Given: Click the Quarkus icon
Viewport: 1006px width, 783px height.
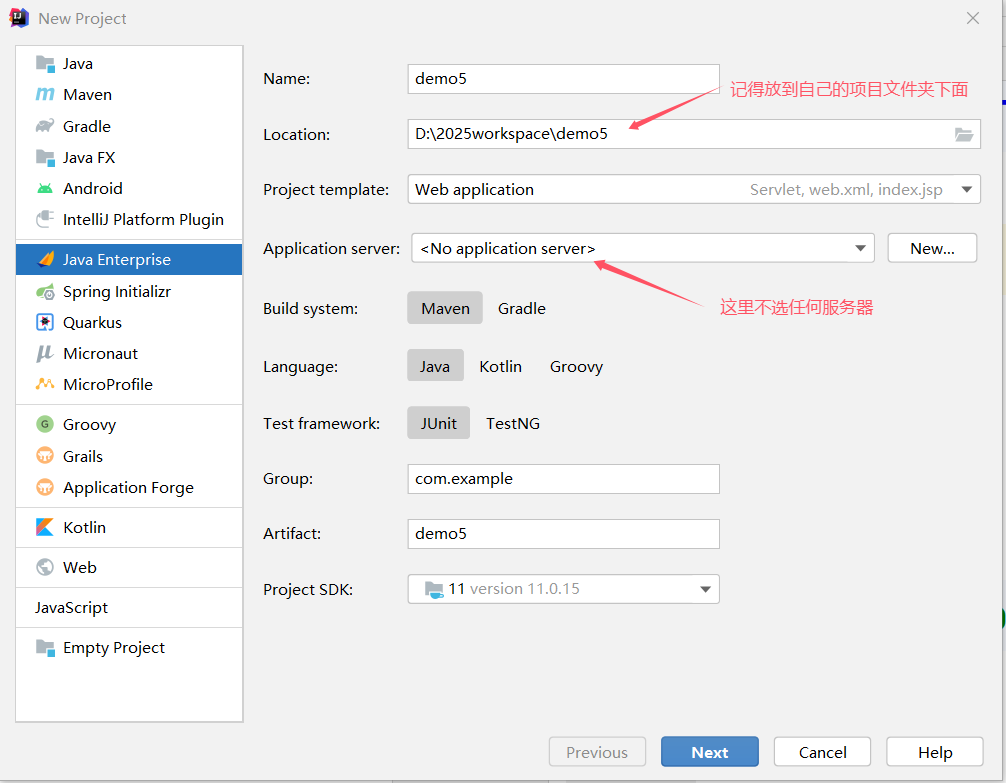Looking at the screenshot, I should pos(45,322).
